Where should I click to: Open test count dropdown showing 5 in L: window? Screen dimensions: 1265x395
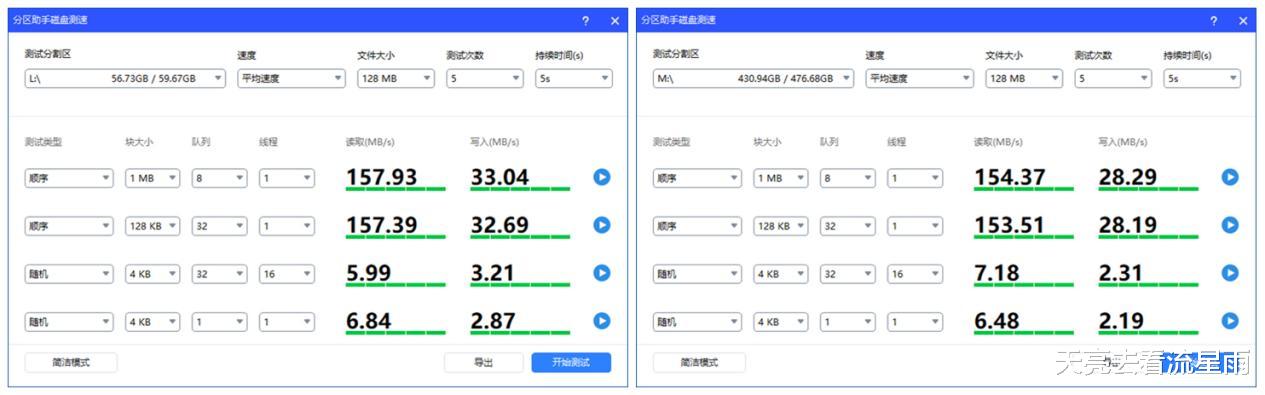click(x=485, y=78)
